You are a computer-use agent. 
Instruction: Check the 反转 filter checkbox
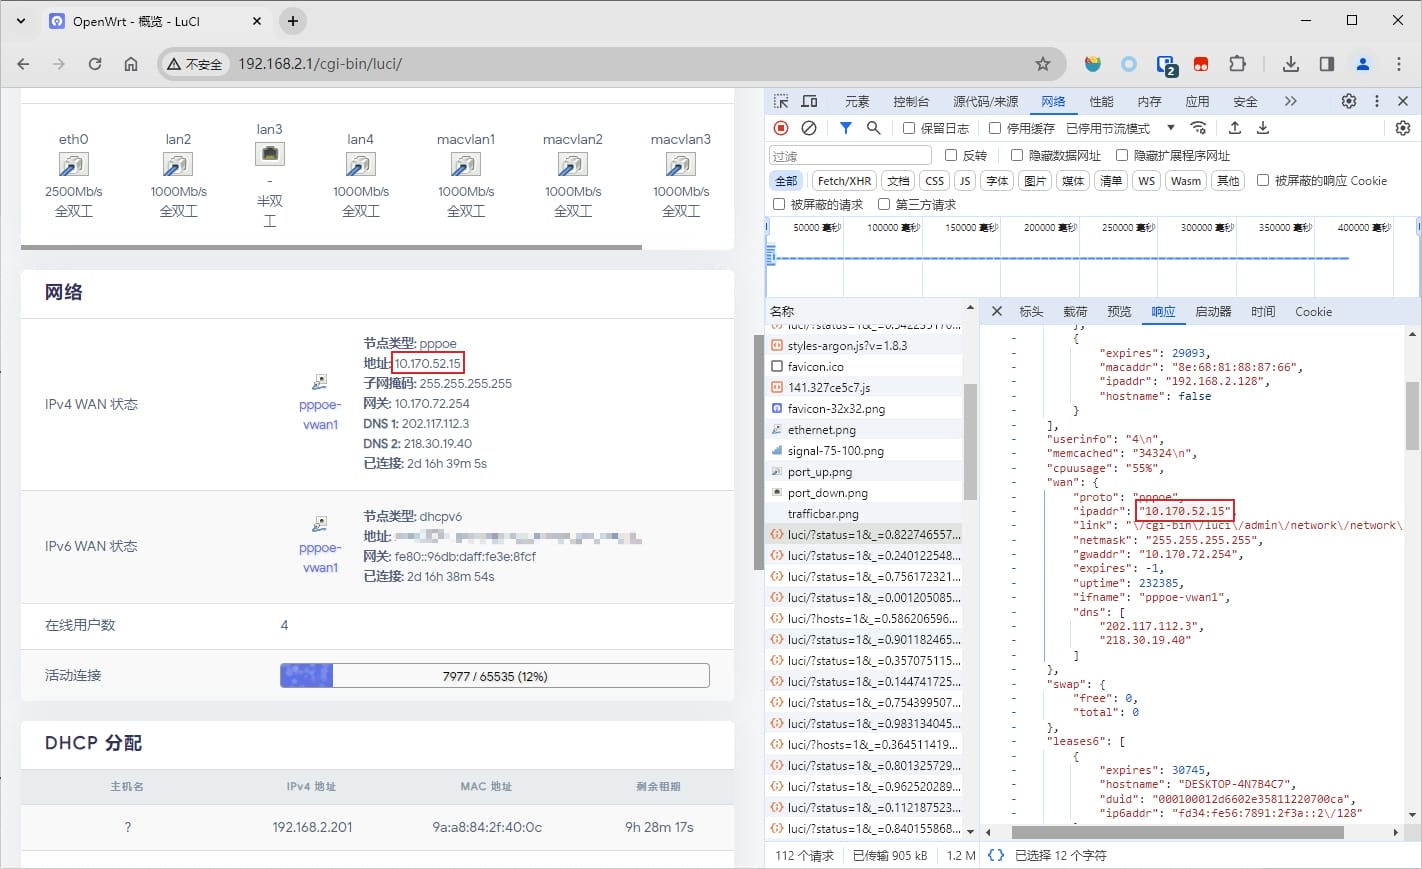(x=951, y=155)
